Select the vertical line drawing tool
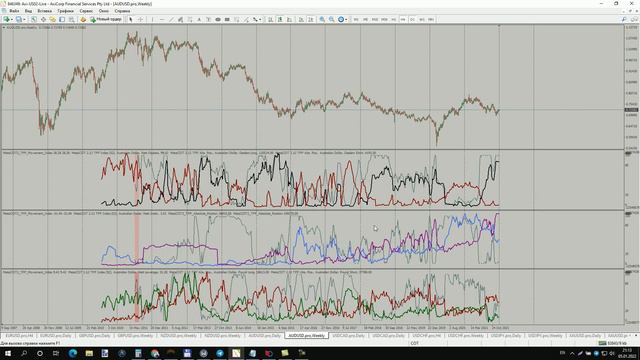Screen dimensions: 640x360 pyautogui.click(x=152, y=19)
